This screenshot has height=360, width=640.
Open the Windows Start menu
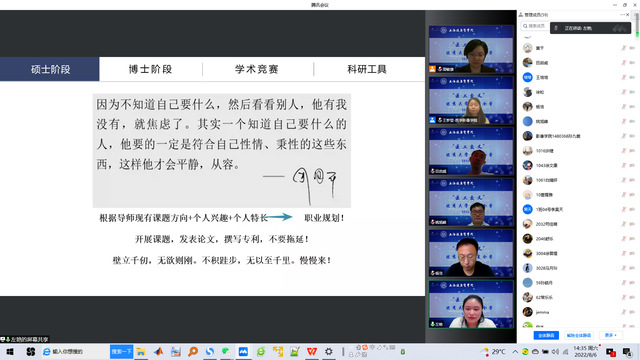(10, 351)
